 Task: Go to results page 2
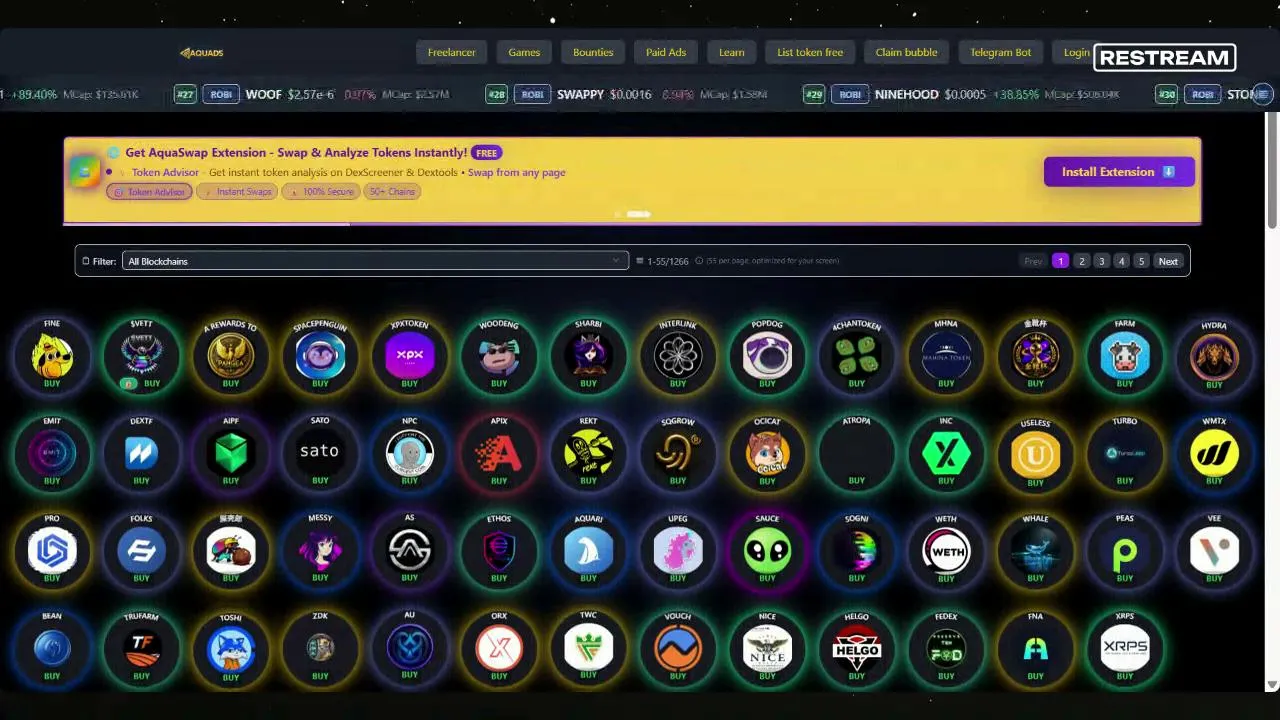click(1081, 261)
